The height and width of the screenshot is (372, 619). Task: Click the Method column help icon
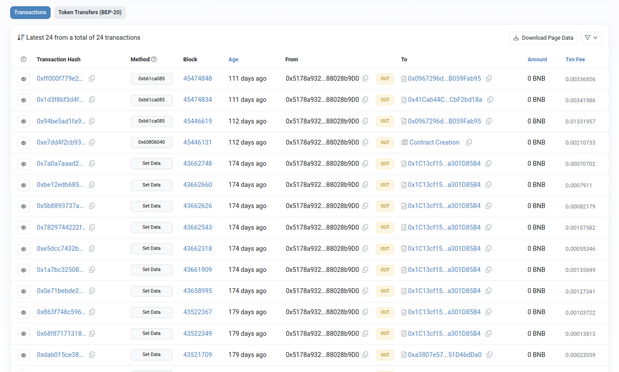[154, 59]
